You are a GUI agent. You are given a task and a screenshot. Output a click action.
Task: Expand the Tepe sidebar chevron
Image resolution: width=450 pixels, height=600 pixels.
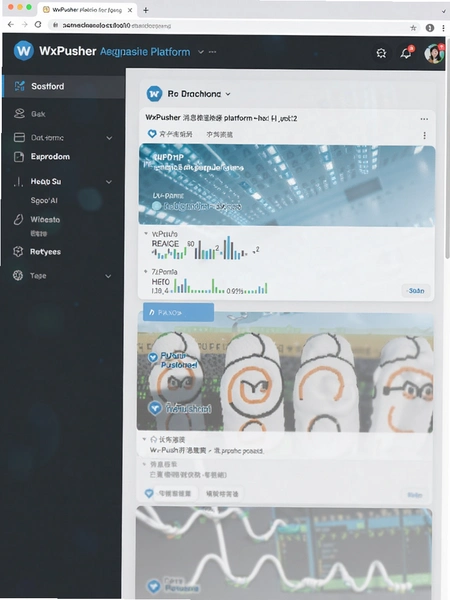tap(108, 276)
